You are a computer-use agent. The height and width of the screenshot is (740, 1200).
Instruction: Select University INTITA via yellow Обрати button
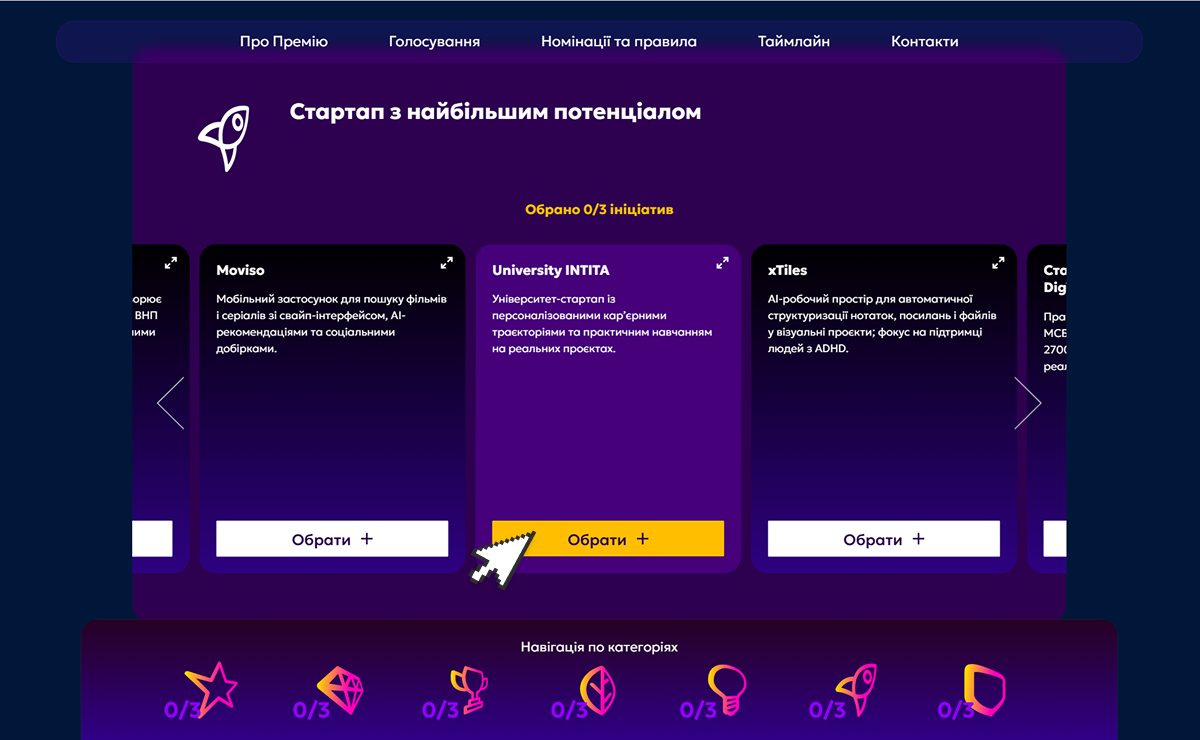tap(608, 539)
